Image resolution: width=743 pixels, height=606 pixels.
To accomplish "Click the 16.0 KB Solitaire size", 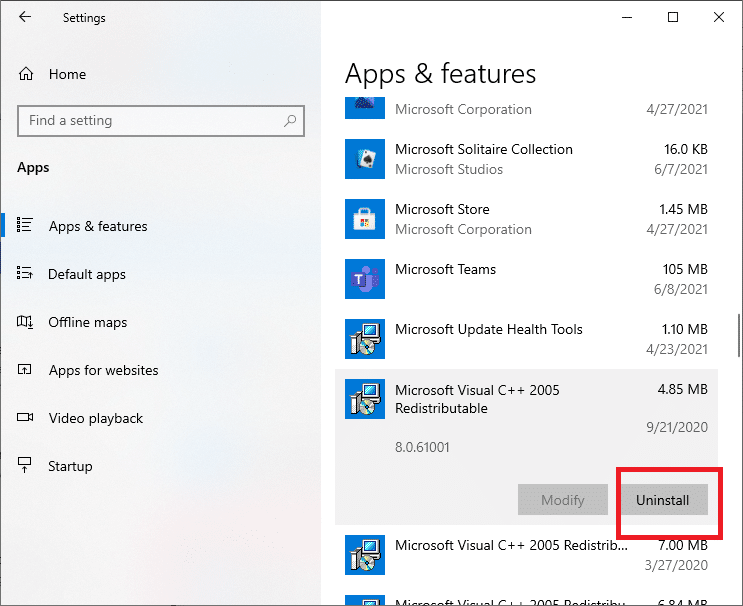I will [x=686, y=149].
